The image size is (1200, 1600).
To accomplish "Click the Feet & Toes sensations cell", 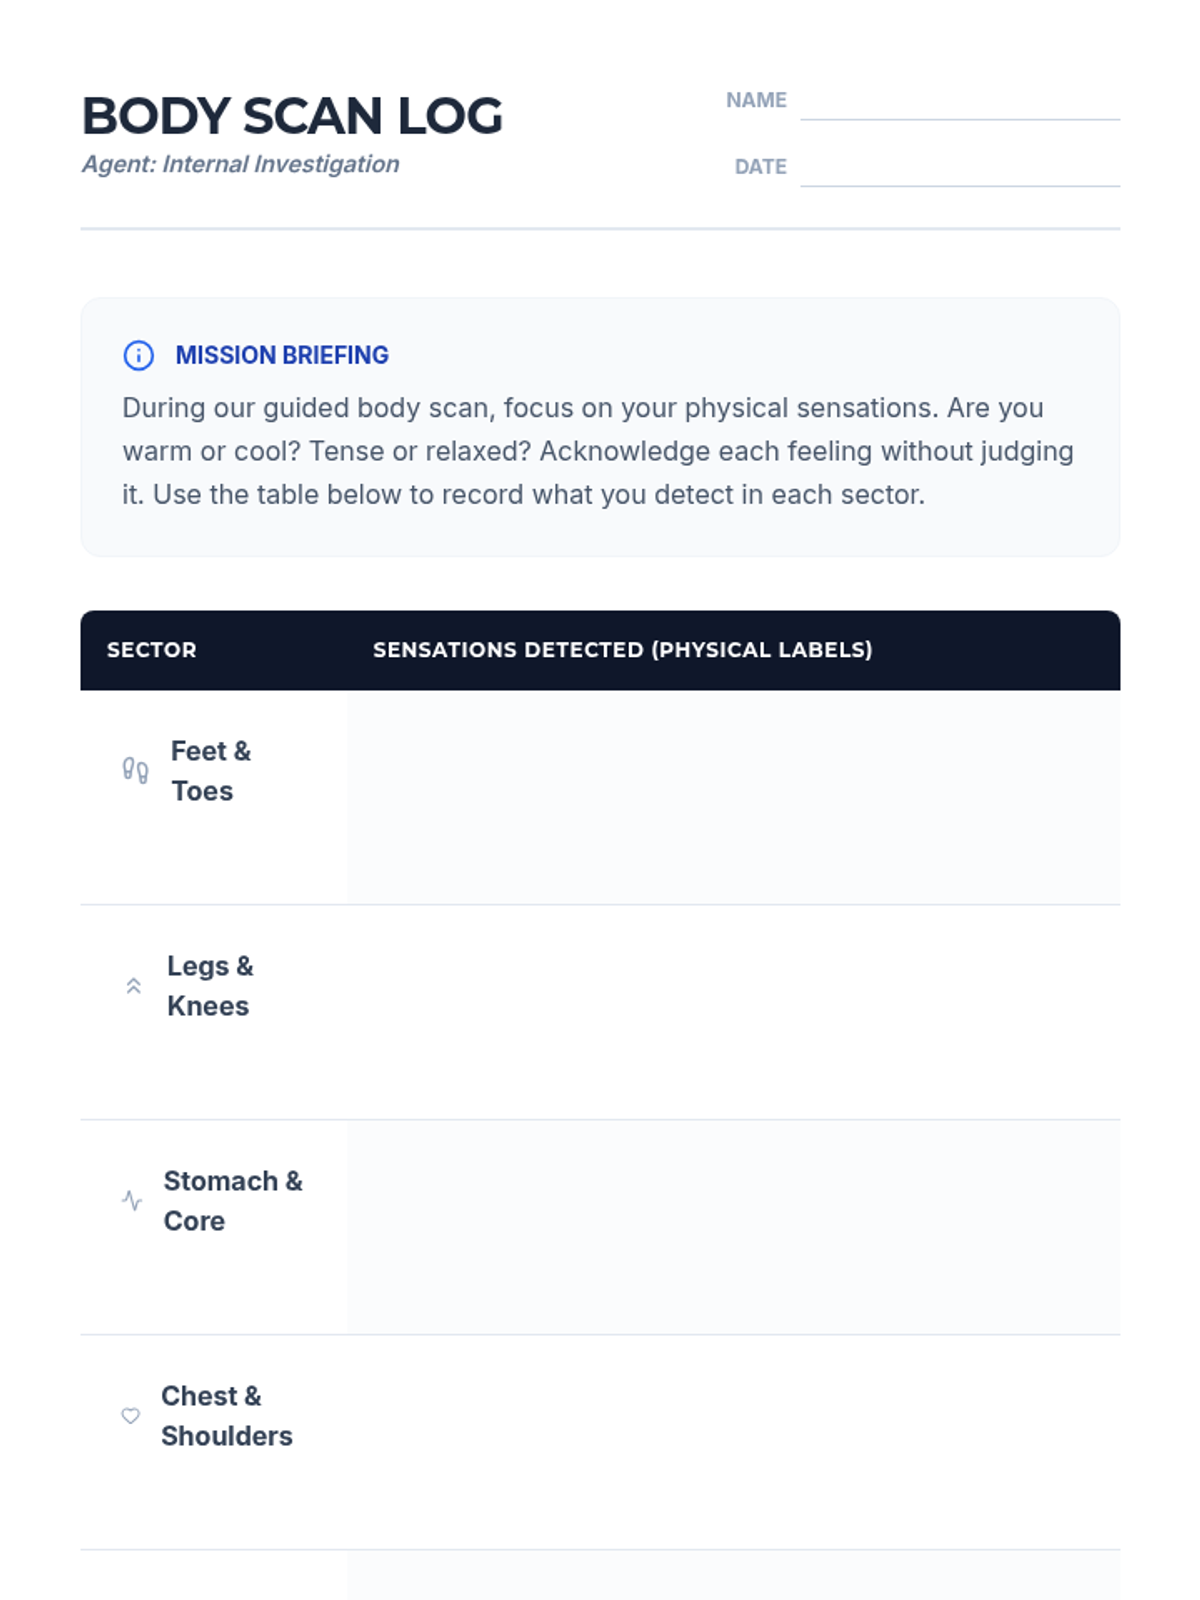I will pyautogui.click(x=733, y=797).
